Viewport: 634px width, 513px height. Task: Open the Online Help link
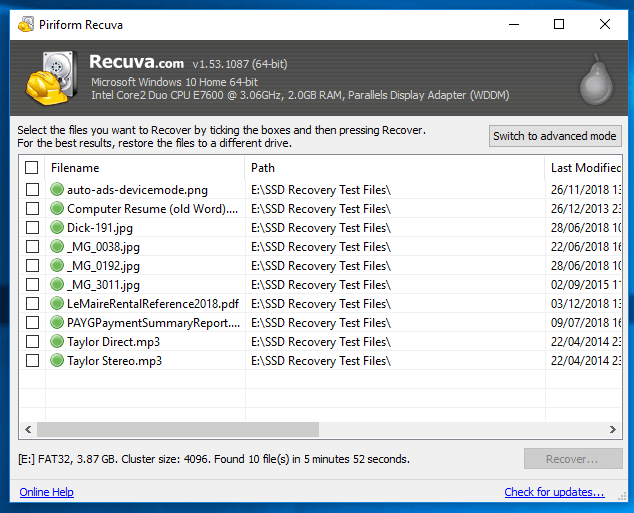tap(46, 492)
